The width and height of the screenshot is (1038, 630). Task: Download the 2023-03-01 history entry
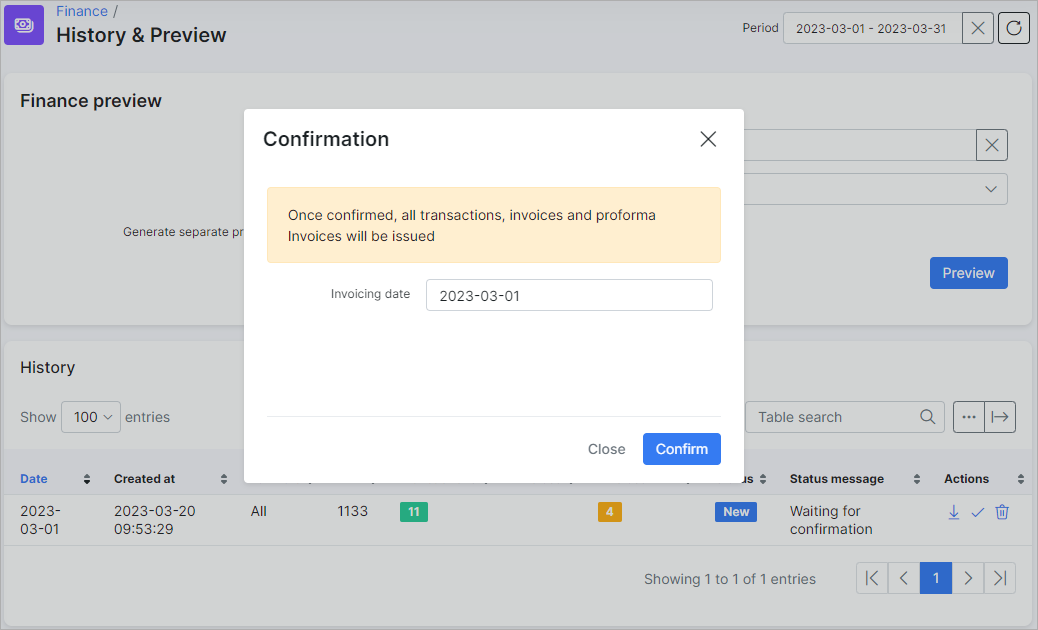click(x=953, y=512)
